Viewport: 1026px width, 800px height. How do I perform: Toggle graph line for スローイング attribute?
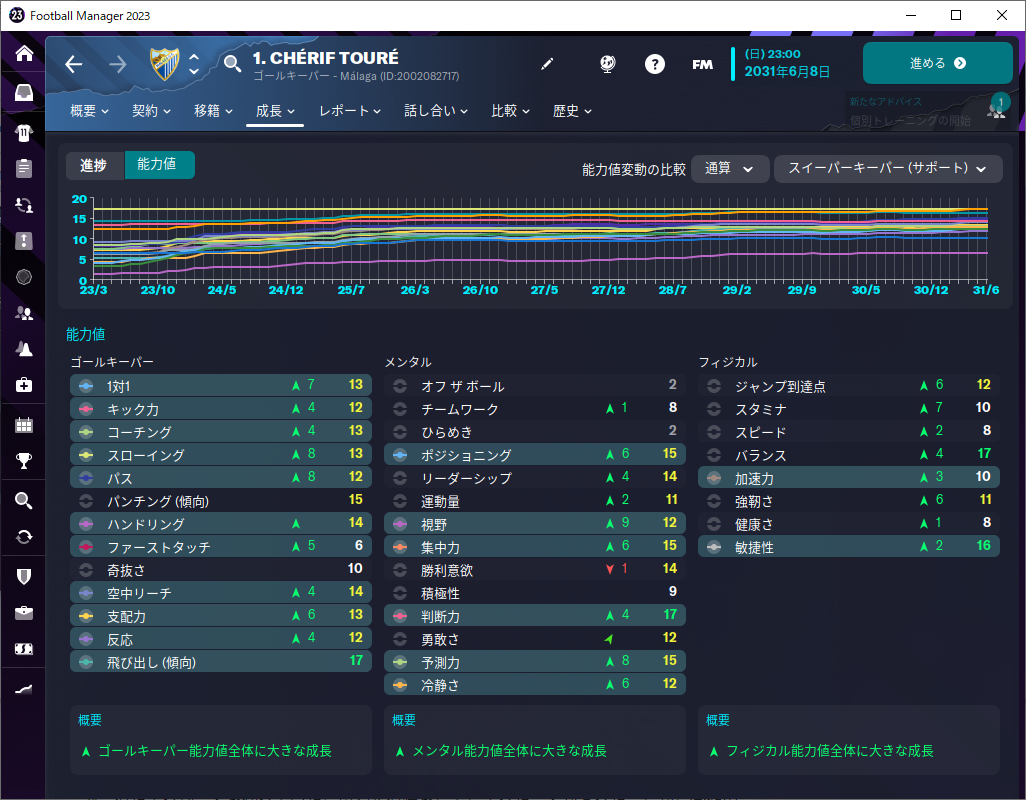(x=86, y=455)
